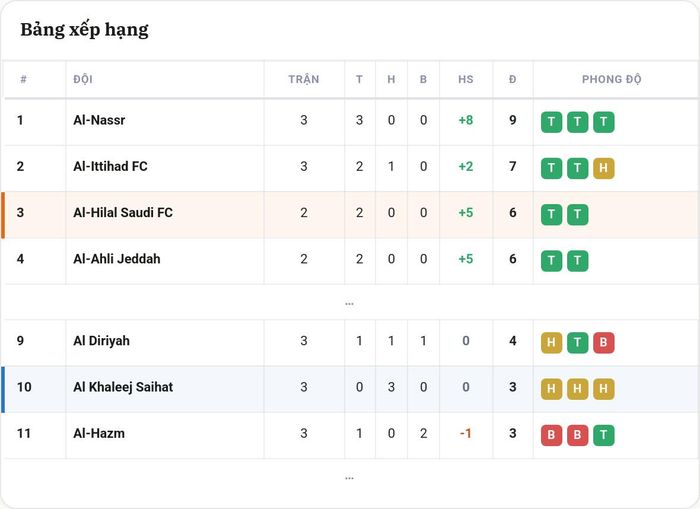Click Al-Ahli Jeddah's +5 goal difference
Screen dimensions: 700x509
[466, 259]
